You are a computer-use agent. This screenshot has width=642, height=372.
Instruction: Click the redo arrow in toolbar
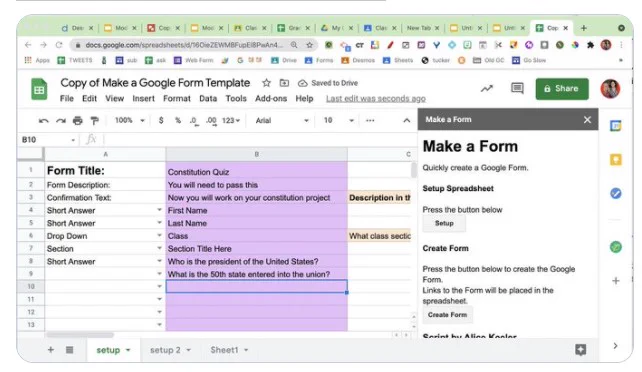(x=61, y=121)
